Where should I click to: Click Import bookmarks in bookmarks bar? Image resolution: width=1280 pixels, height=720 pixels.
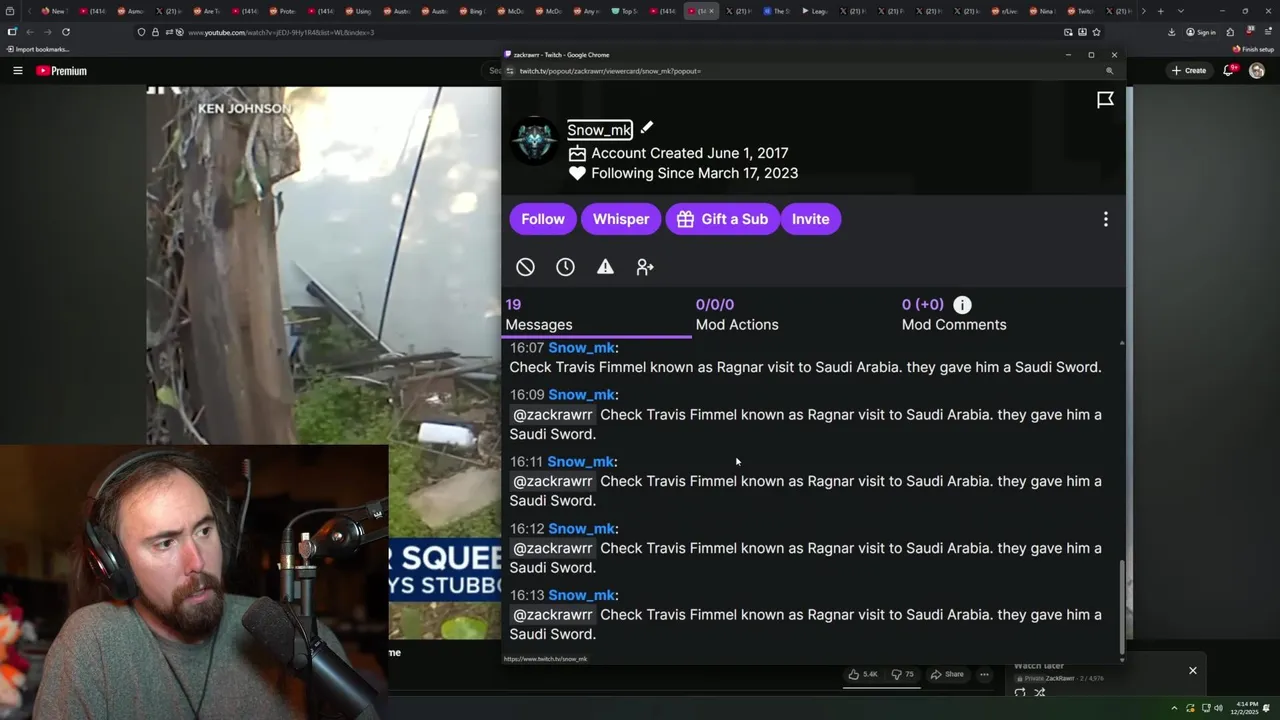[37, 49]
